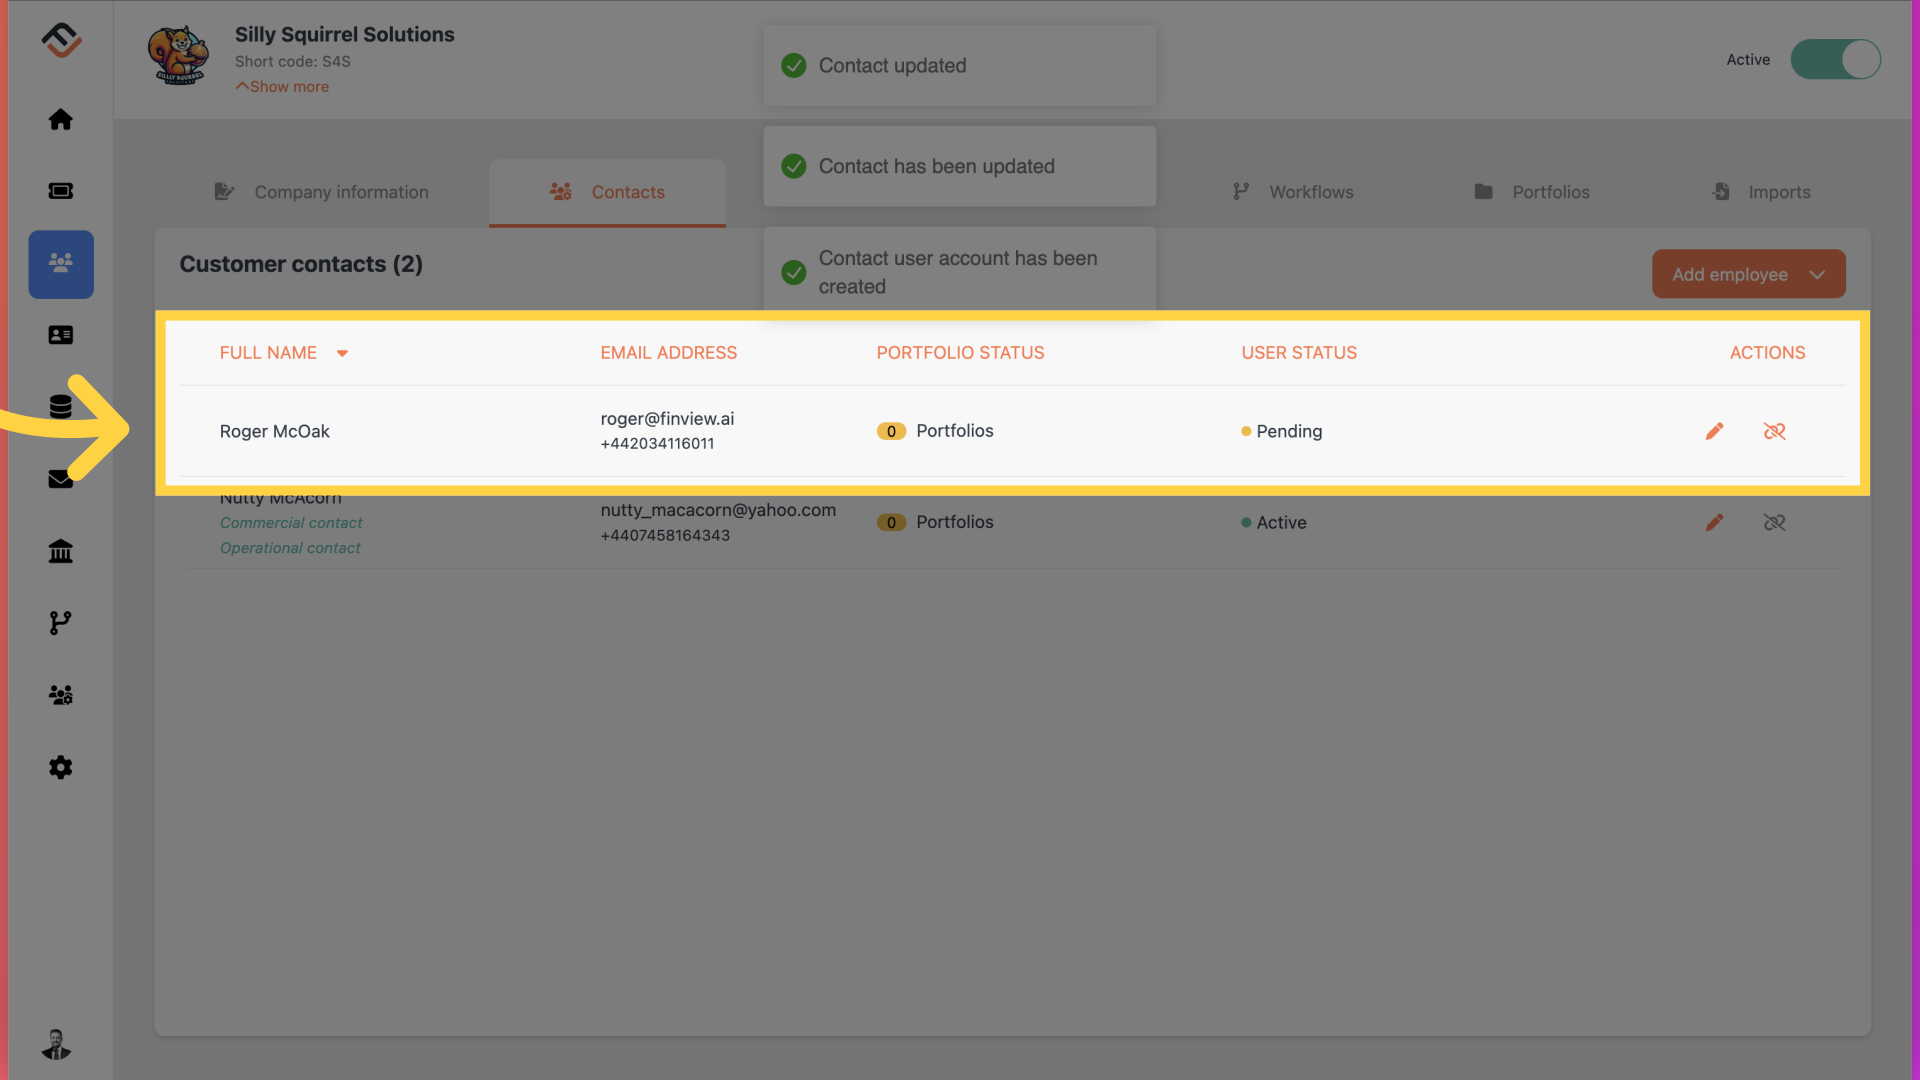Unlink Nutty McAcorn using broken link icon
The height and width of the screenshot is (1080, 1920).
coord(1774,522)
